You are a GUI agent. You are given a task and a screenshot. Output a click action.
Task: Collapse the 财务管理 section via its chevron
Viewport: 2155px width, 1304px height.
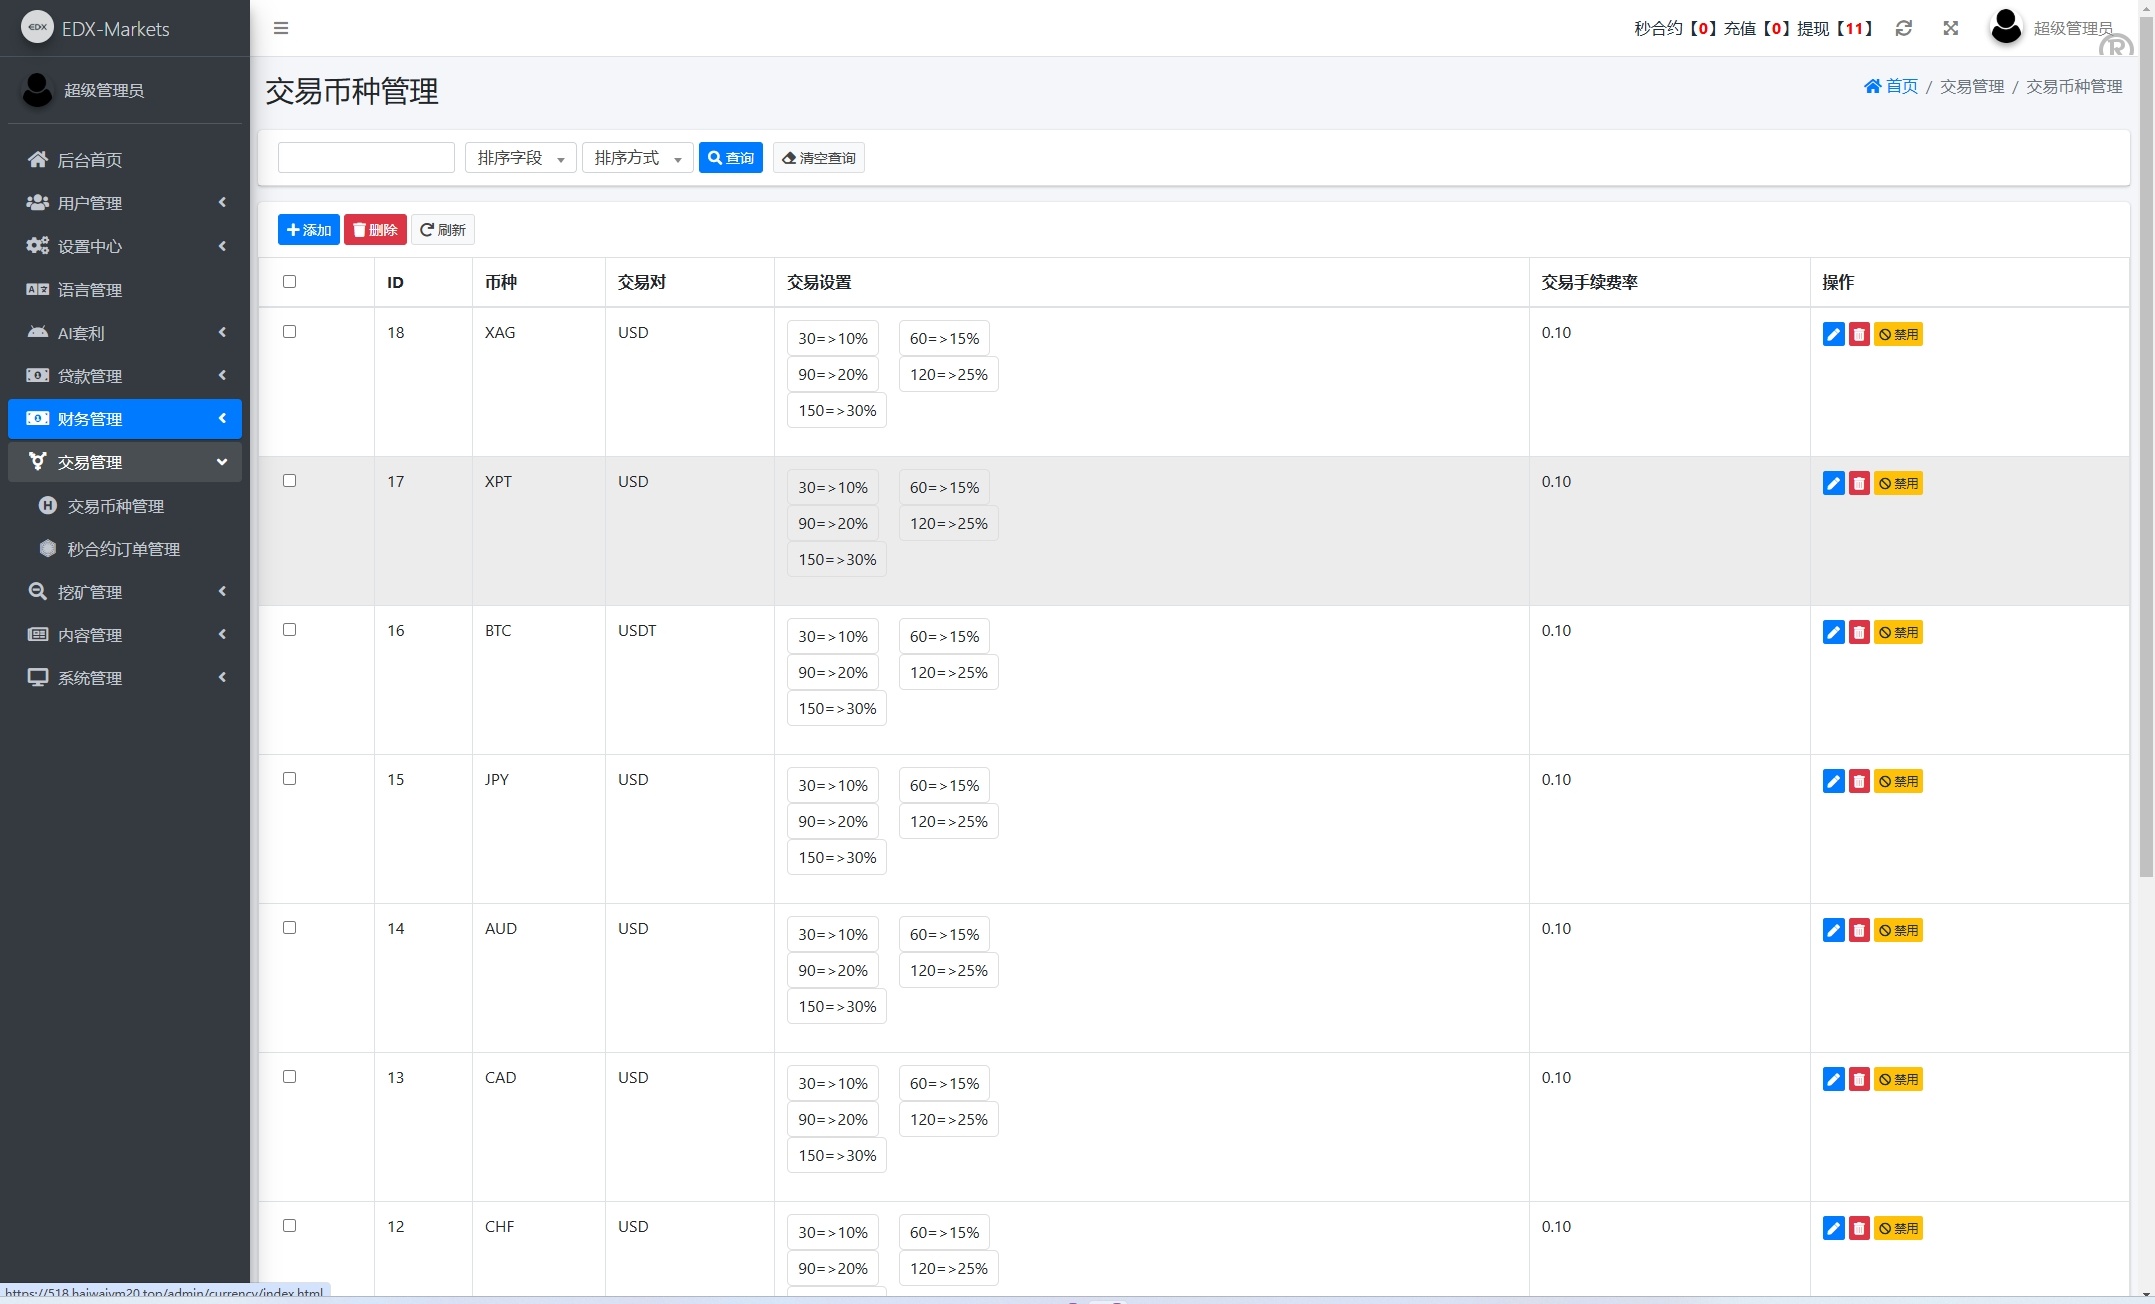point(222,418)
